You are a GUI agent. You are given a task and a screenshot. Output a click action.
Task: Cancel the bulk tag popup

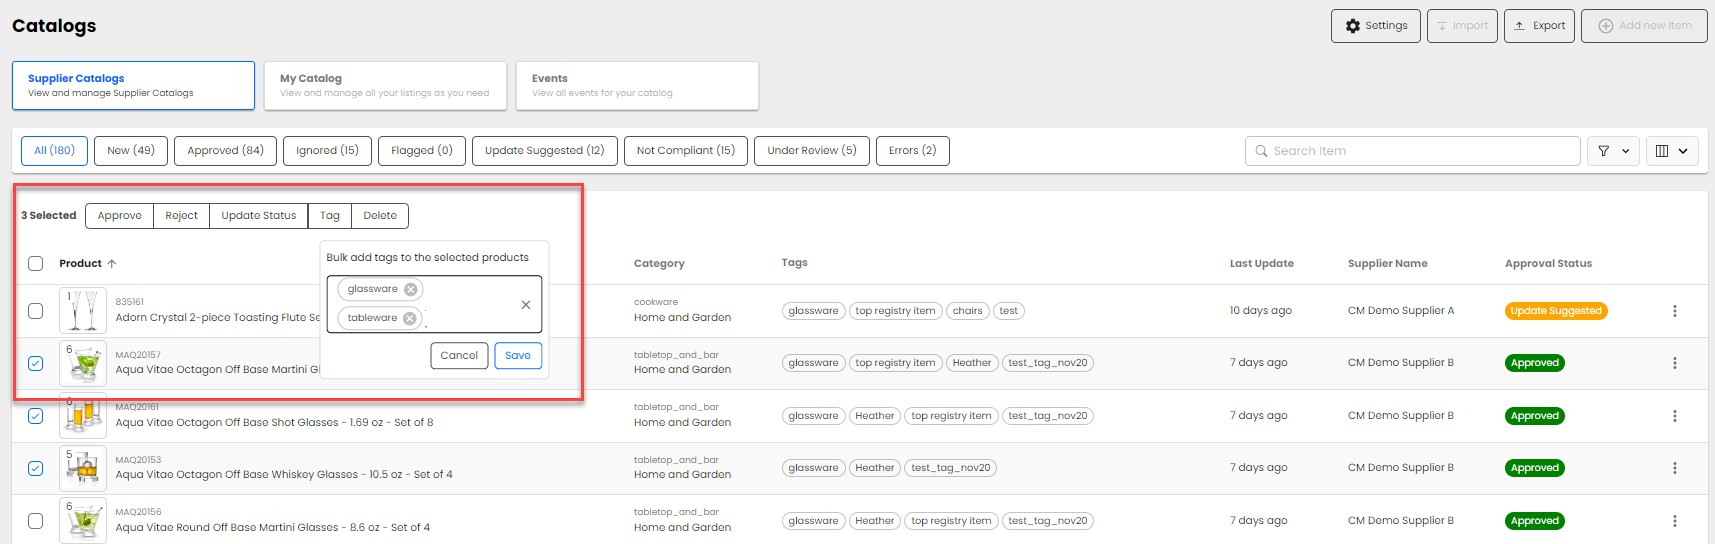(459, 356)
